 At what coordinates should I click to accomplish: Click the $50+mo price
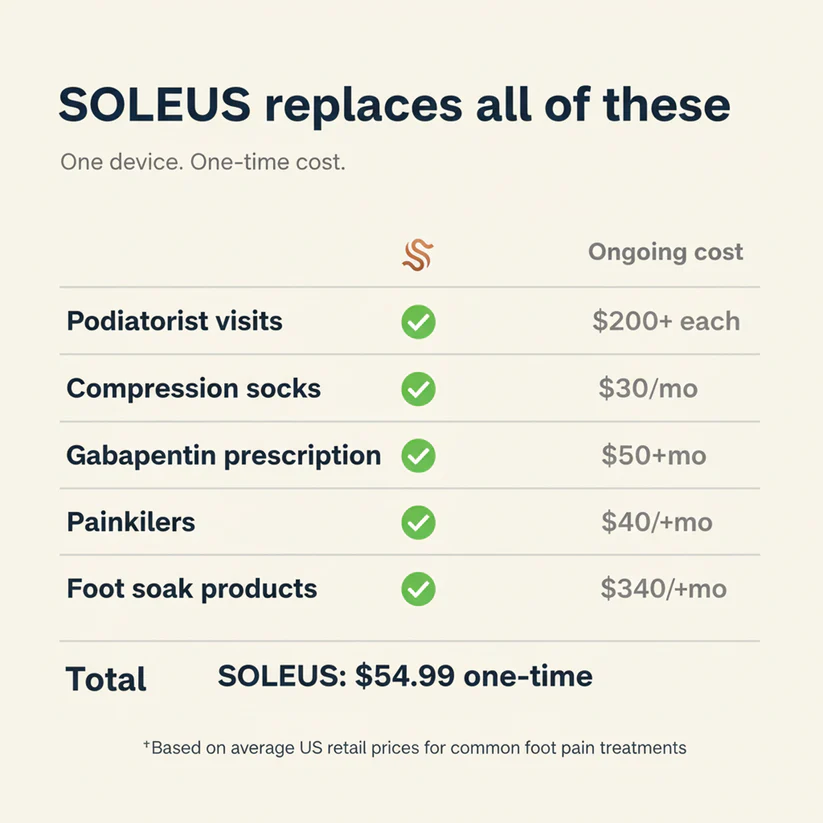(x=654, y=455)
